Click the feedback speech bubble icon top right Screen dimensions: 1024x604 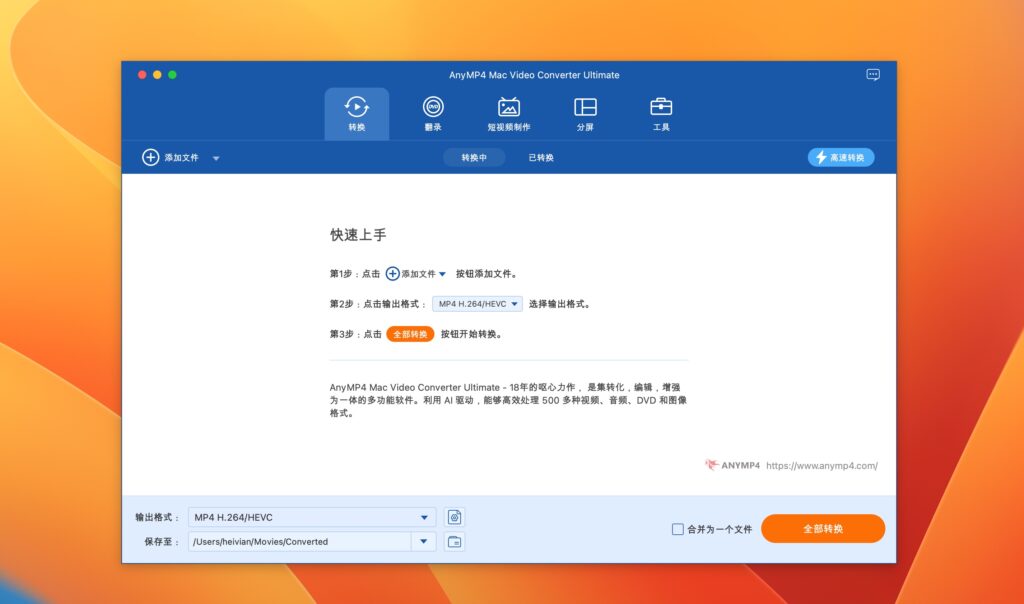pos(872,74)
